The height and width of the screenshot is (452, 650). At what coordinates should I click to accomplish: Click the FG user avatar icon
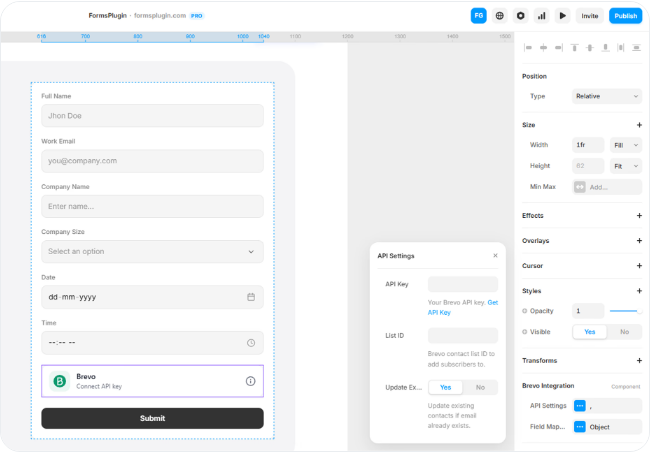click(x=478, y=16)
